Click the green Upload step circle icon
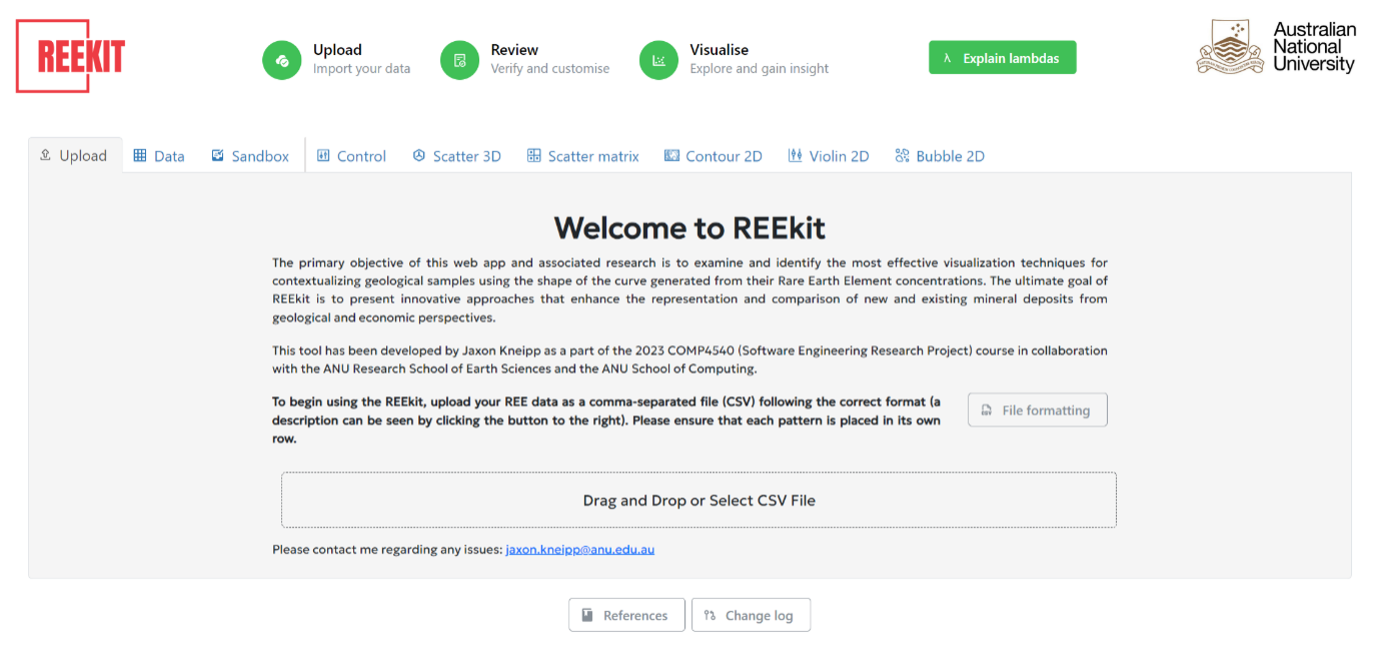This screenshot has height=656, width=1381. (x=282, y=60)
